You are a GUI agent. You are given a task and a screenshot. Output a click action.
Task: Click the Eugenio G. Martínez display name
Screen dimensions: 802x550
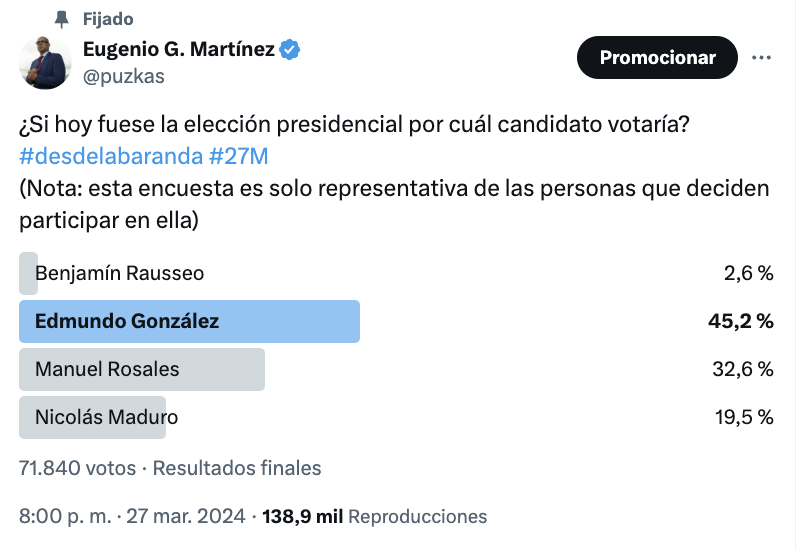[179, 50]
